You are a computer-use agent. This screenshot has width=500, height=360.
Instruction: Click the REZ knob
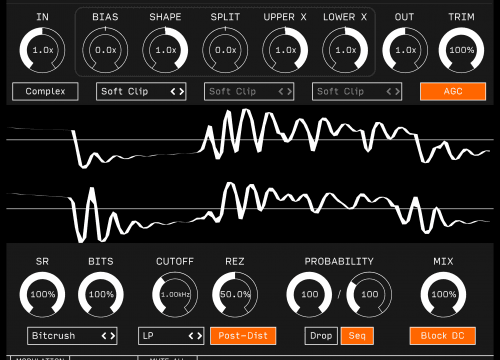[x=235, y=295]
